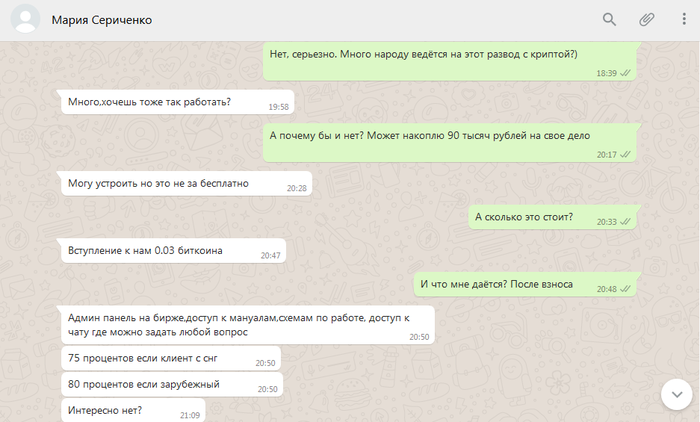This screenshot has height=422, width=700.
Task: Click the "Интересно нет?" message bubble
Action: coord(133,410)
